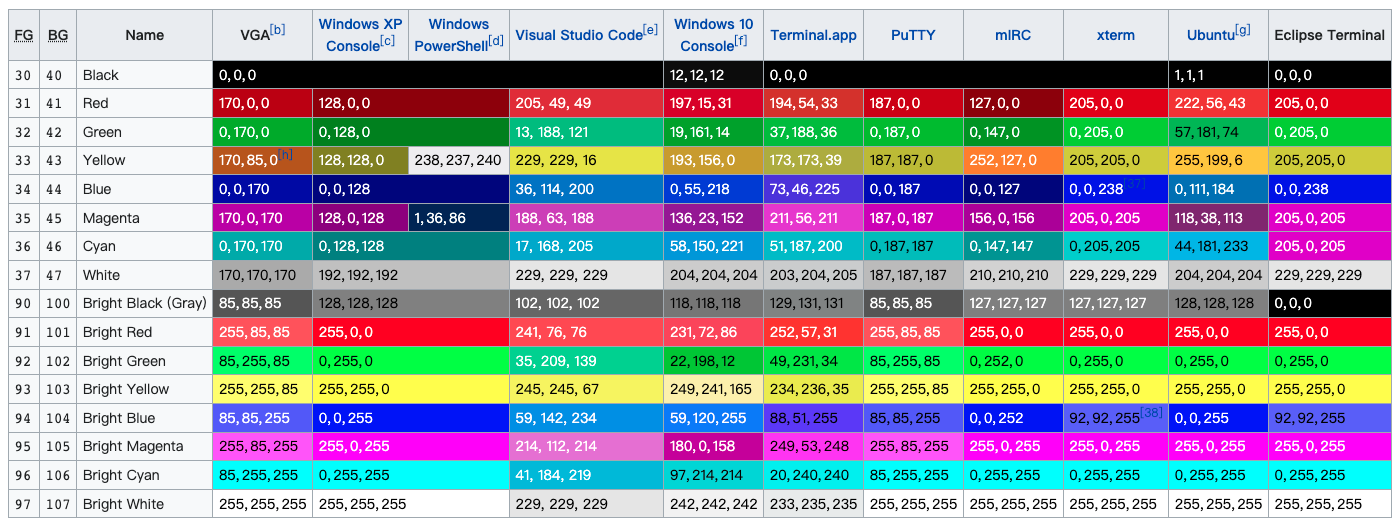Image resolution: width=1399 pixels, height=528 pixels.
Task: Click the Name column header
Action: click(x=145, y=35)
